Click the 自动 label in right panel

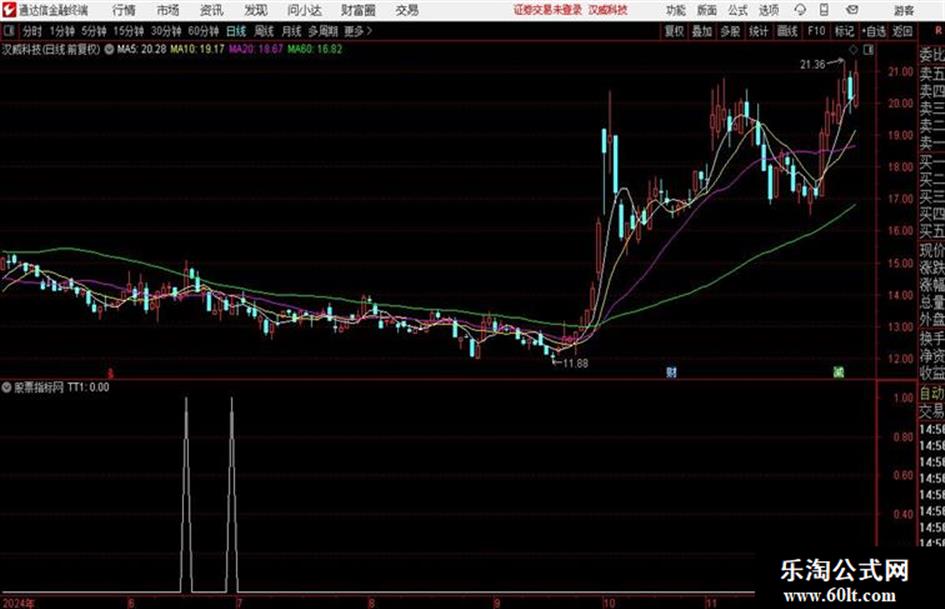click(932, 393)
